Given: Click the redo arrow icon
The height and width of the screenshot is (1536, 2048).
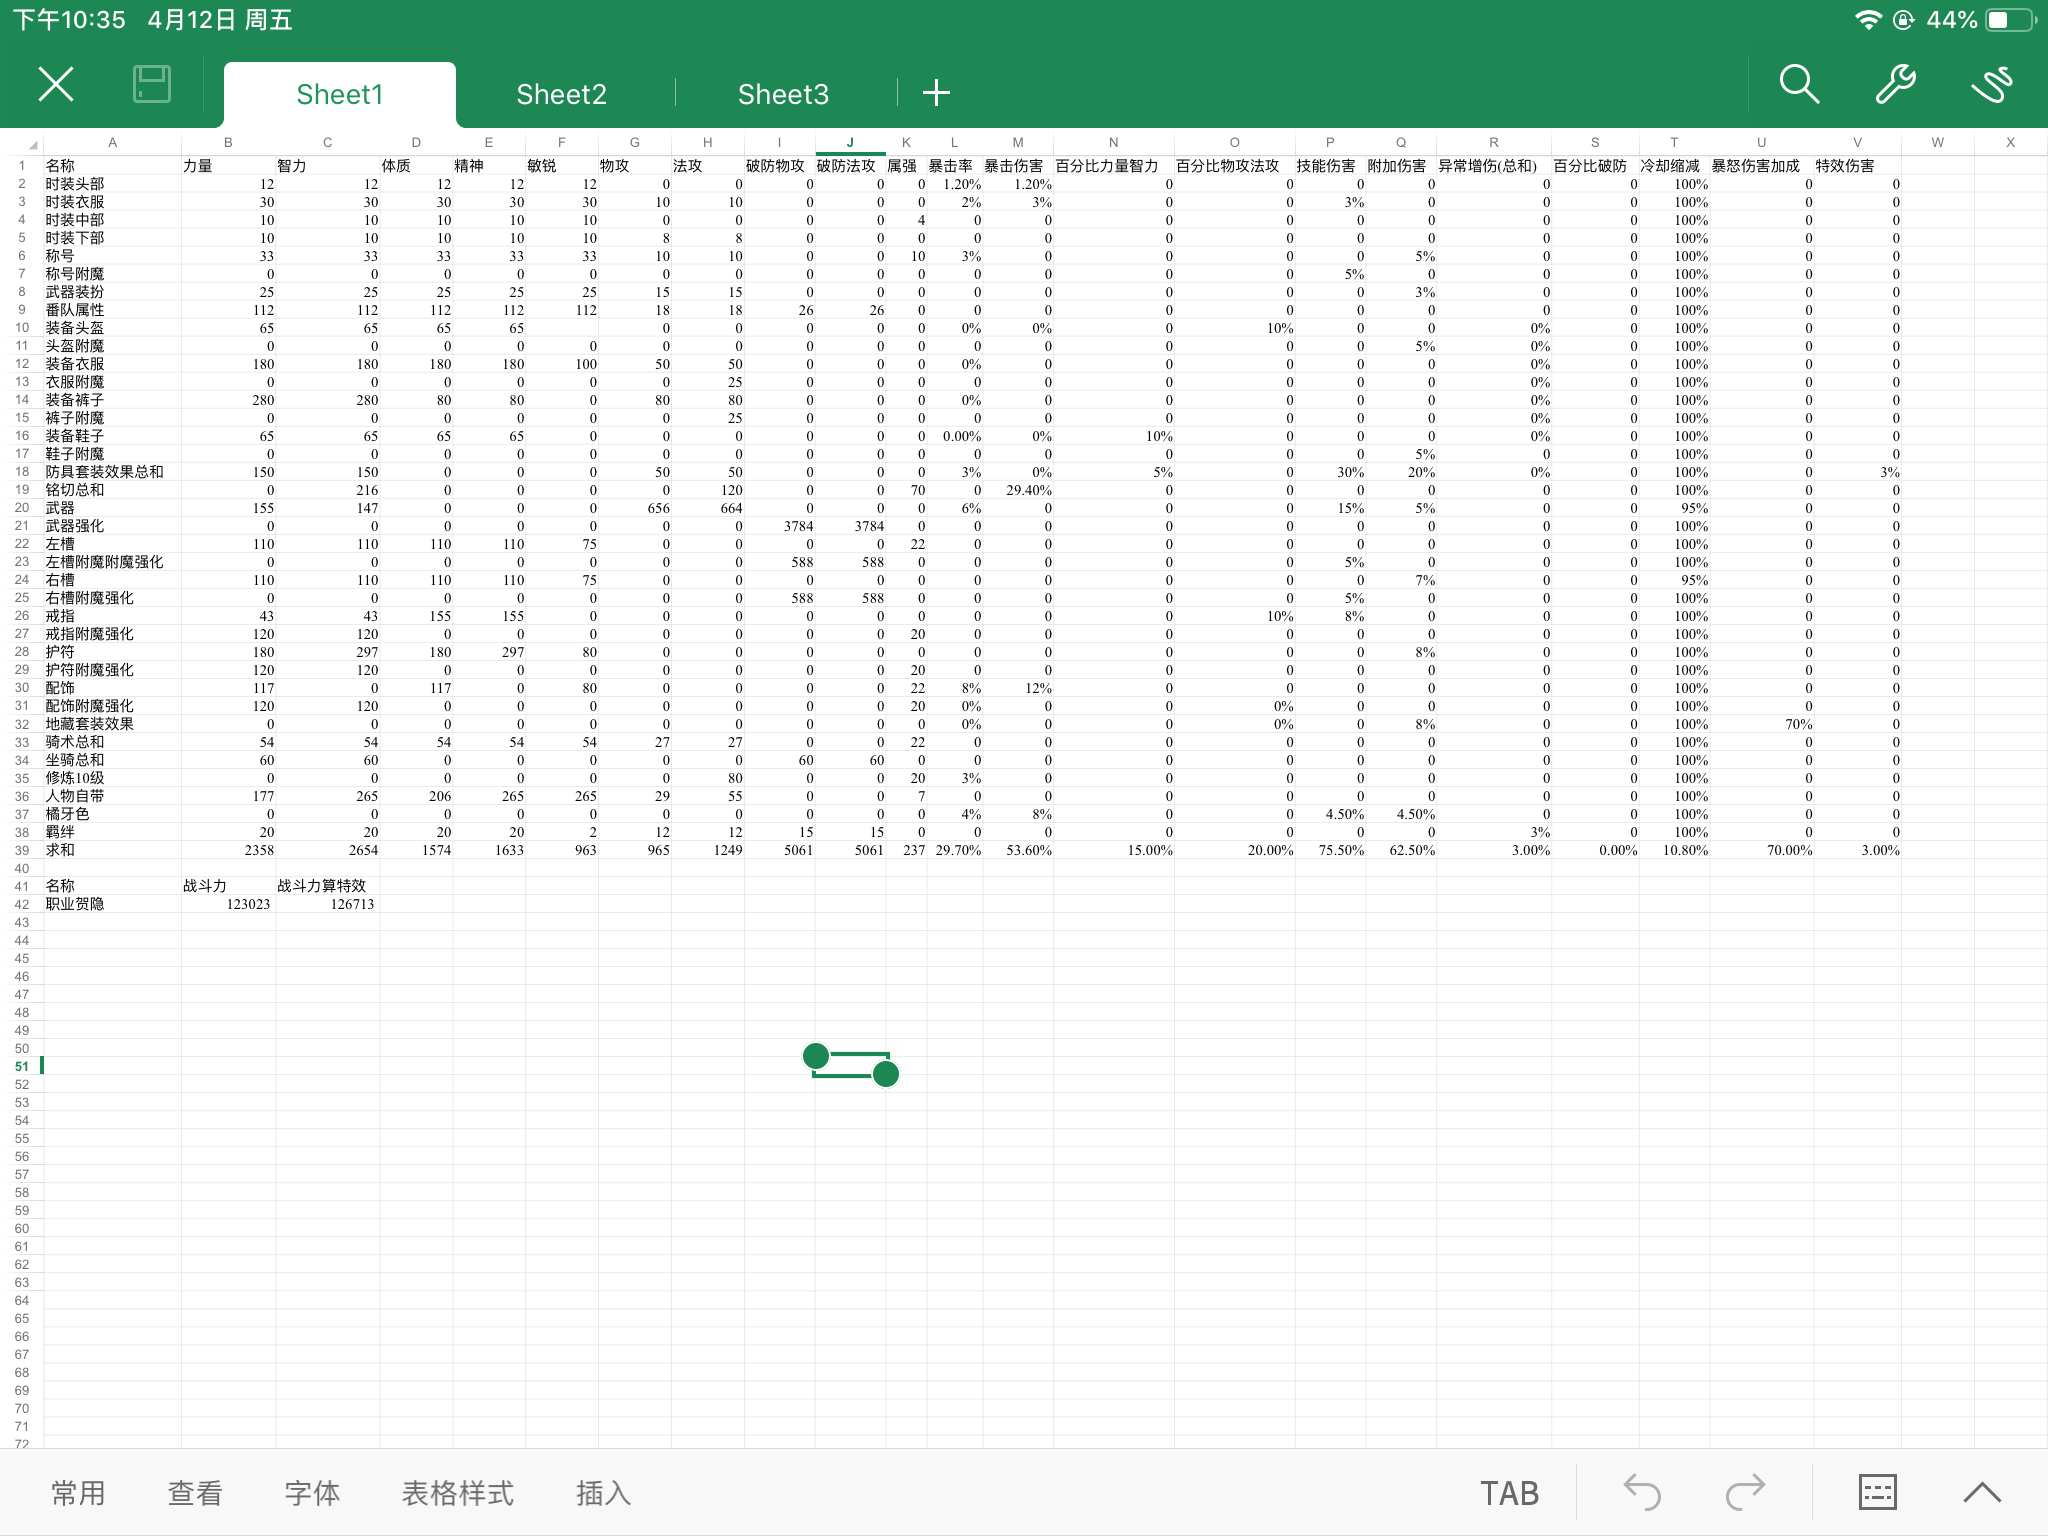Looking at the screenshot, I should click(x=1746, y=1493).
